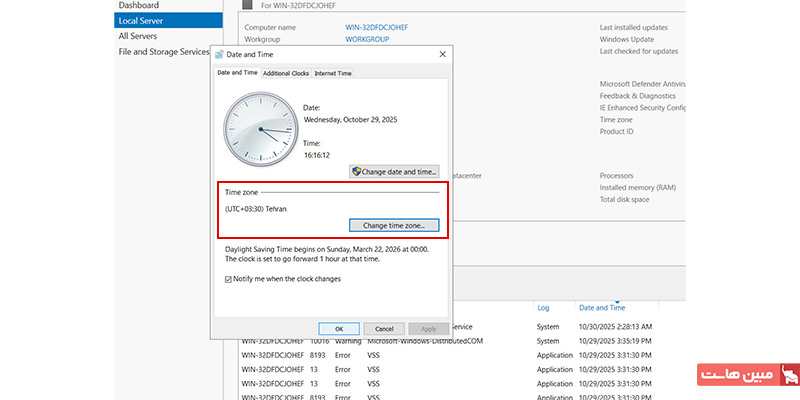Viewport: 800px width, 400px height.
Task: Toggle Notify me when the clock changes
Action: pos(229,279)
